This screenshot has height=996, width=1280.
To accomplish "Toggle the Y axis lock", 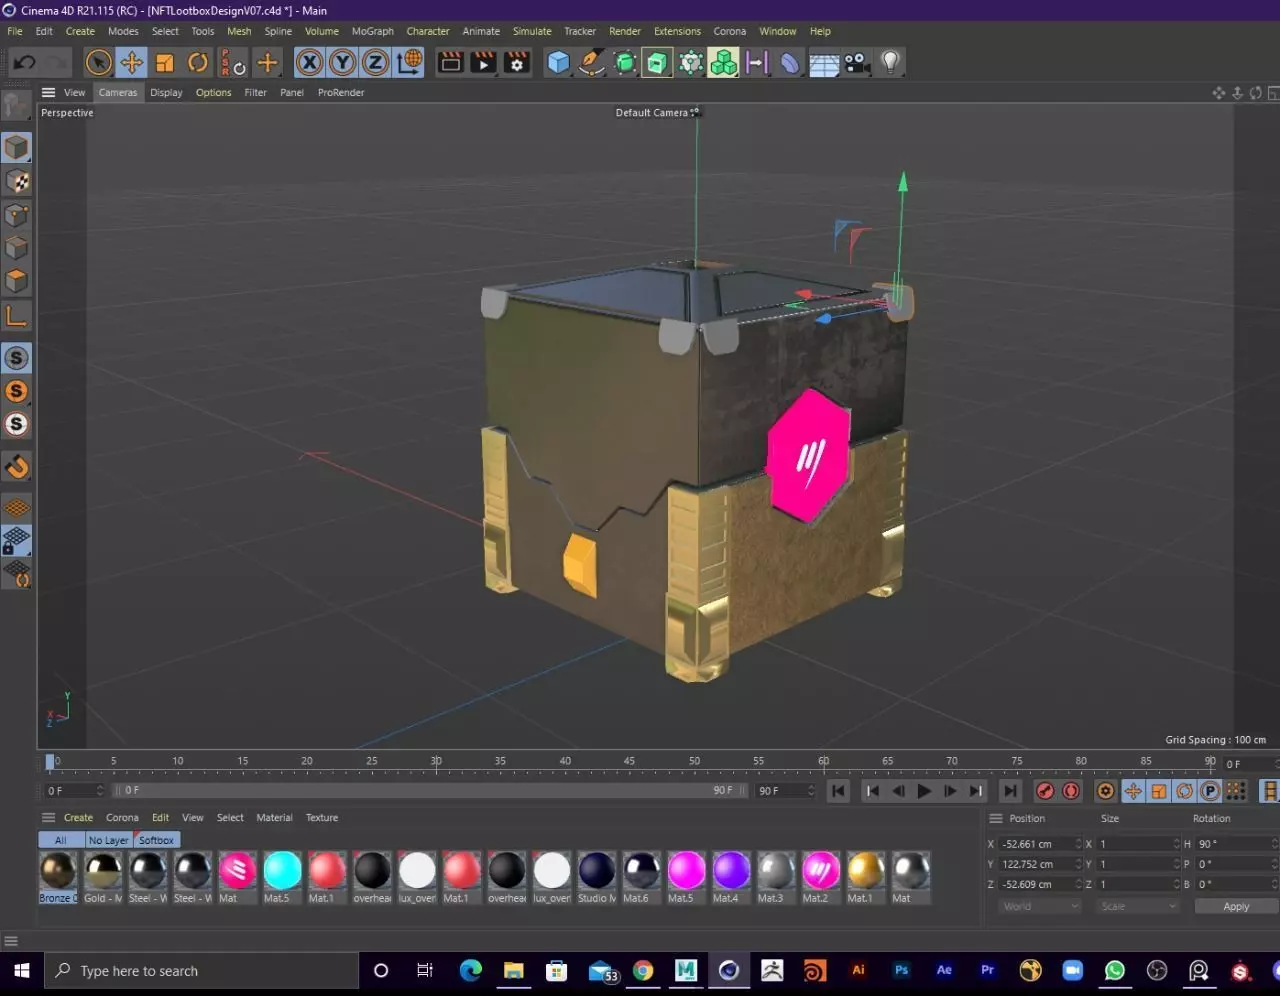I will point(343,63).
